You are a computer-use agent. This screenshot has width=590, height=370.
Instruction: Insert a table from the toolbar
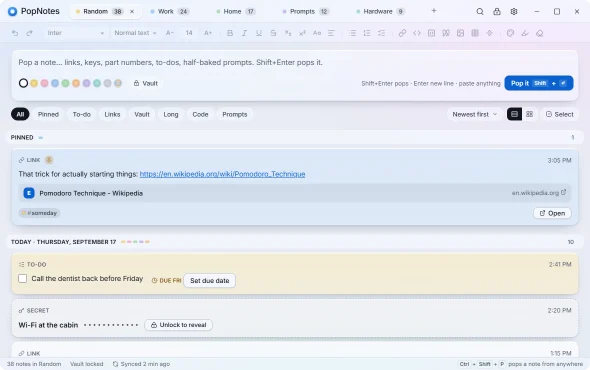[475, 33]
